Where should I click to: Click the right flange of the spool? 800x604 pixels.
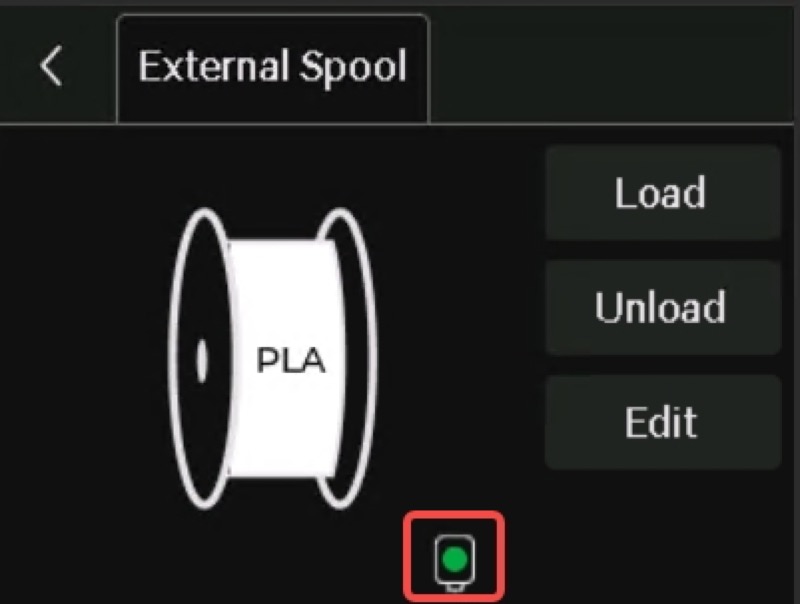pos(345,359)
